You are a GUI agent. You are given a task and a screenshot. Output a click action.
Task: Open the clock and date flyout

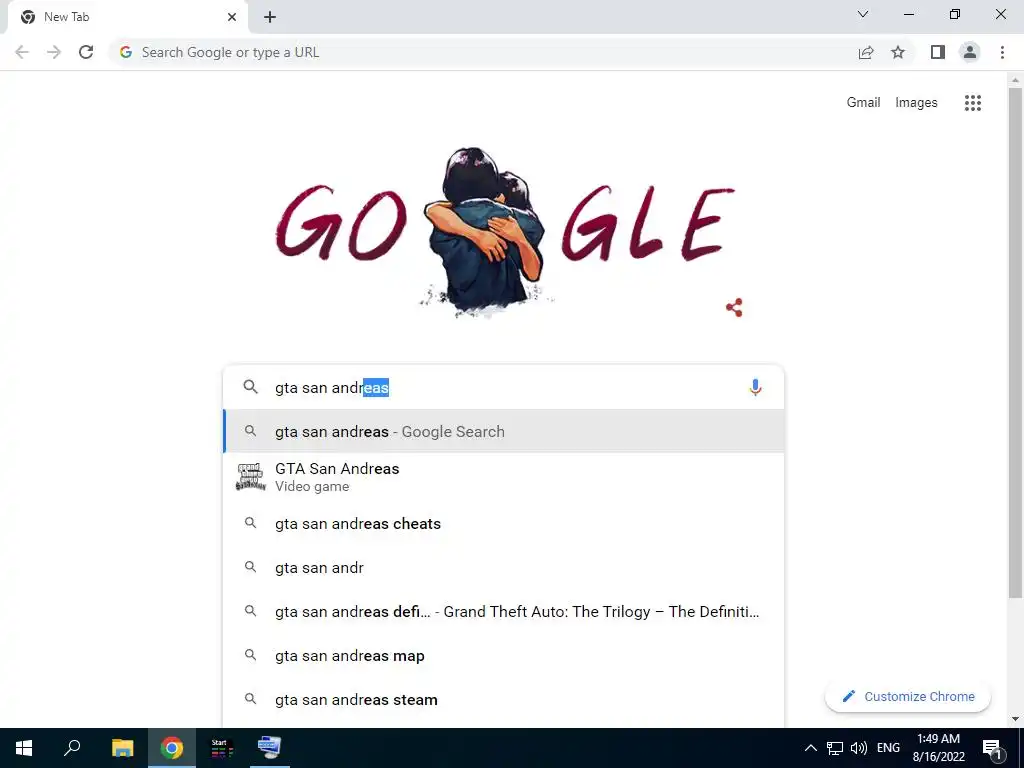938,748
